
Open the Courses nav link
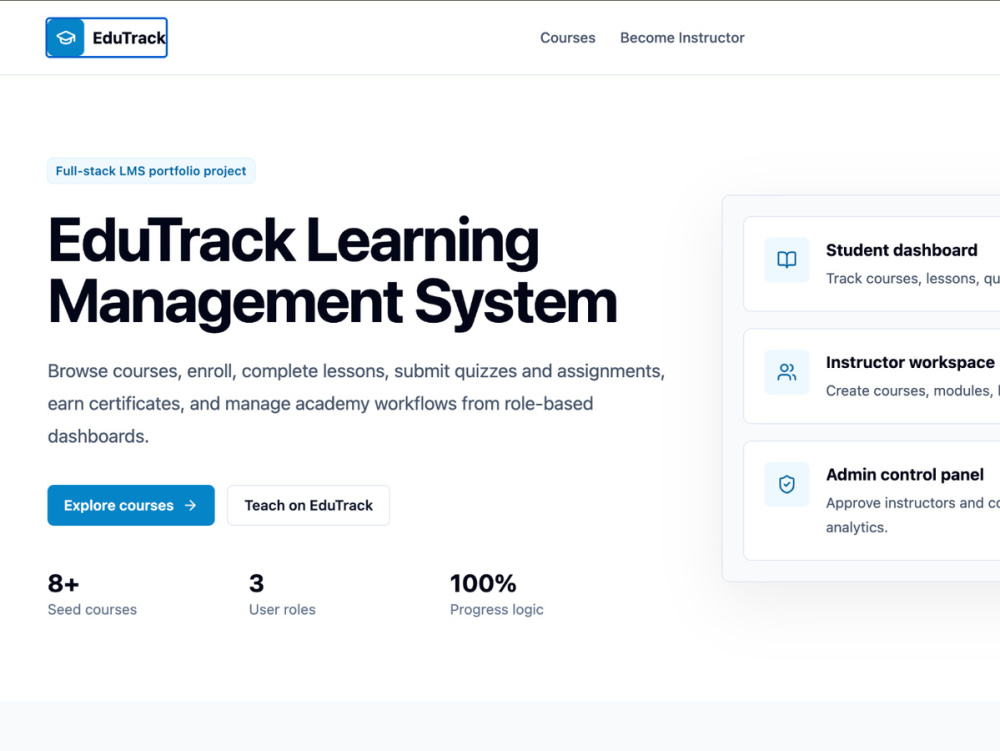click(x=568, y=38)
